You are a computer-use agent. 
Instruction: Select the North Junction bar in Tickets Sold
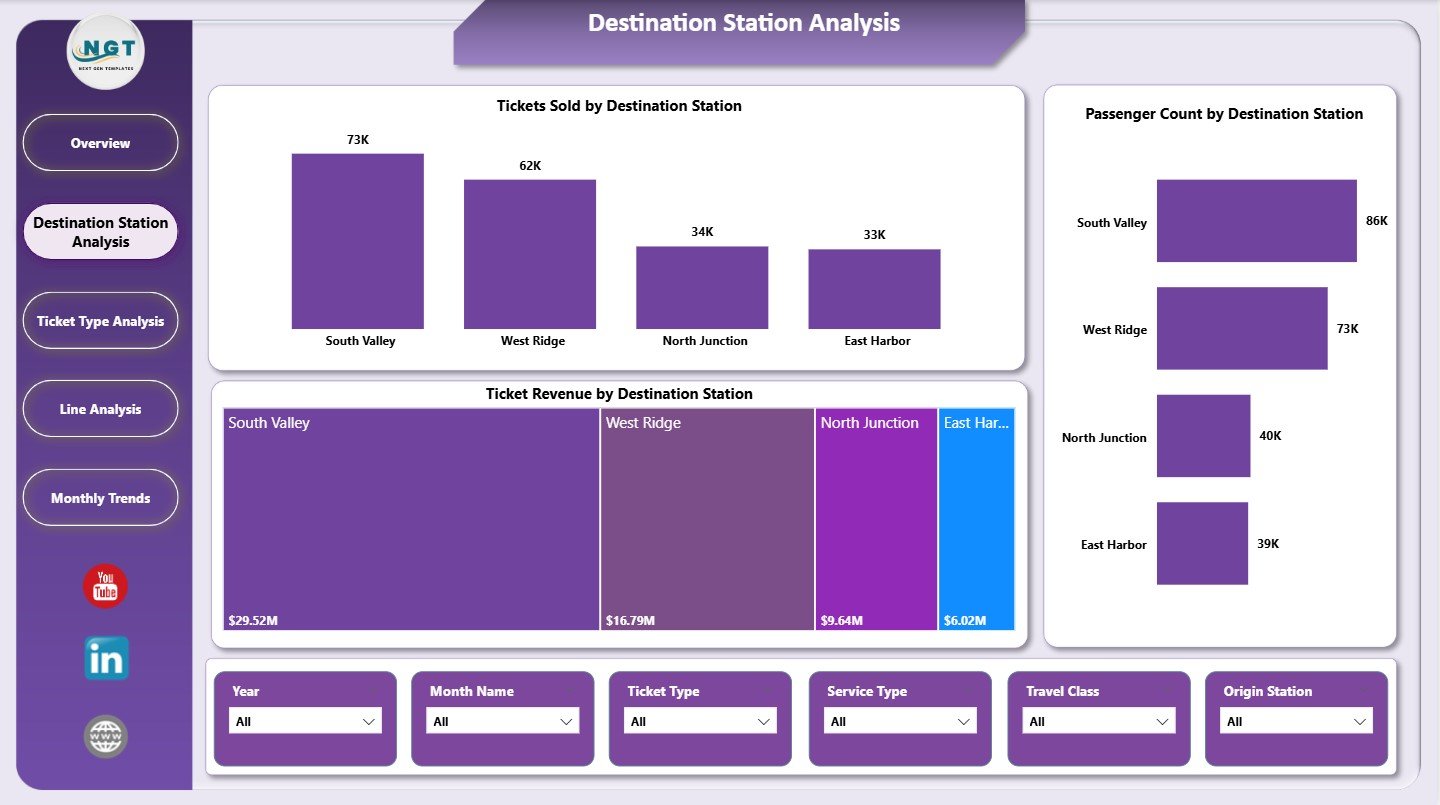point(701,288)
